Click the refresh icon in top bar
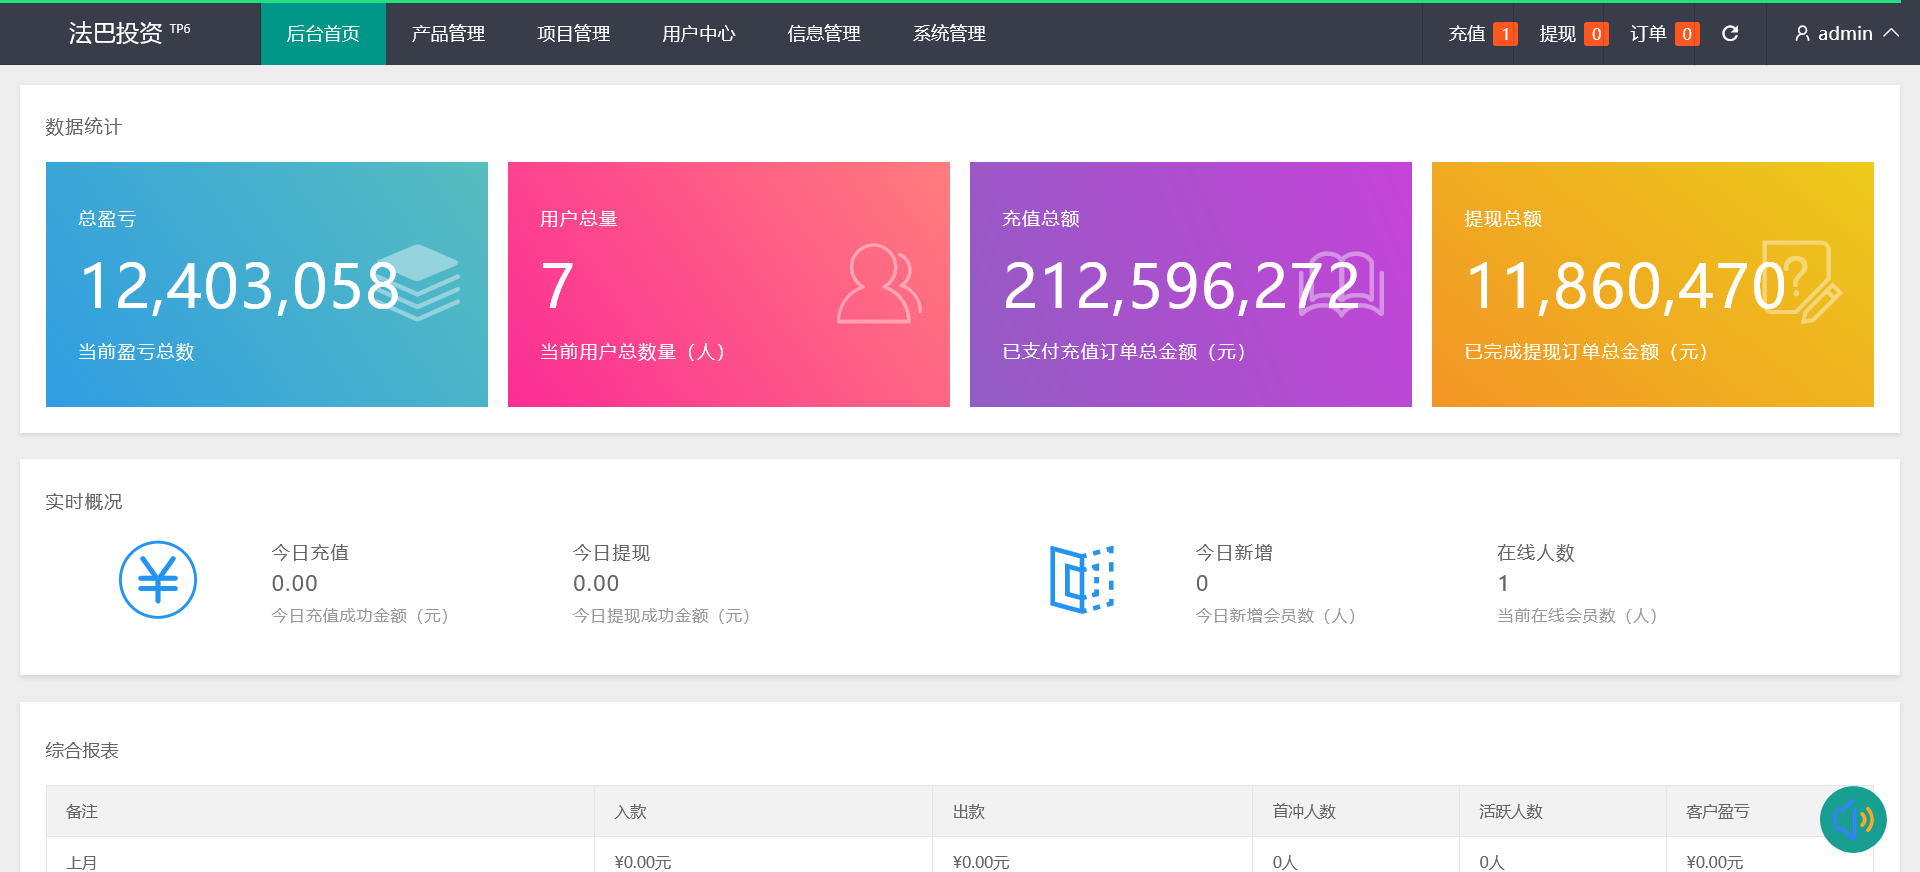The width and height of the screenshot is (1920, 872). 1730,34
